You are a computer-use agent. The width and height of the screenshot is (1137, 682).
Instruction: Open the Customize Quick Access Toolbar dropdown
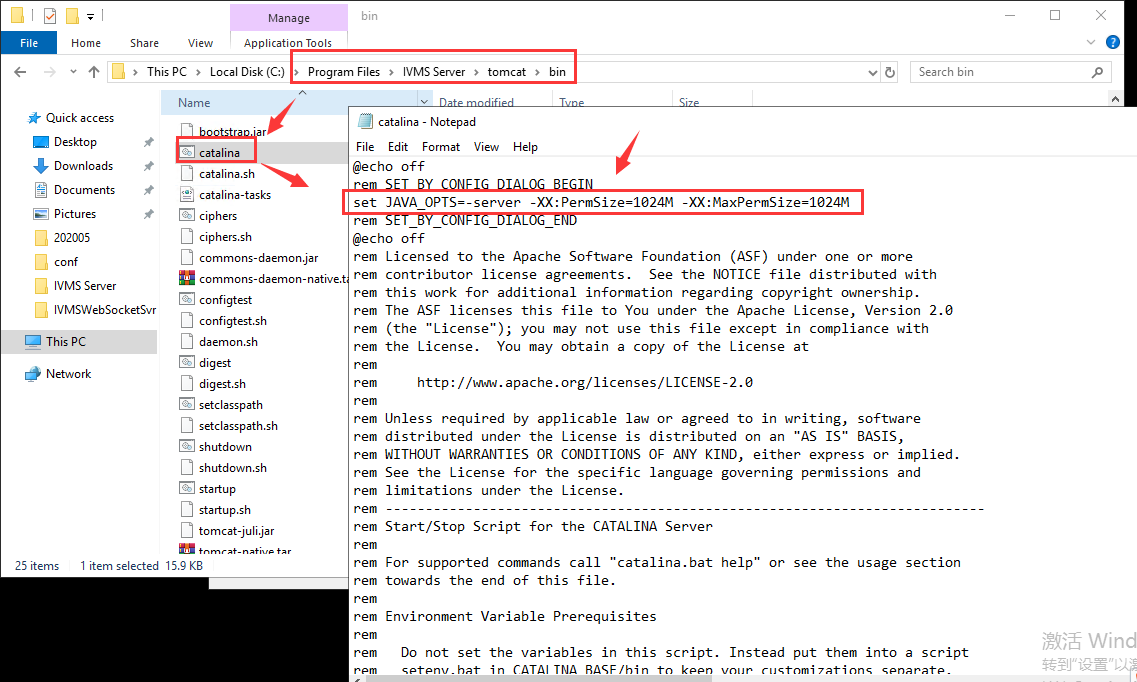91,16
